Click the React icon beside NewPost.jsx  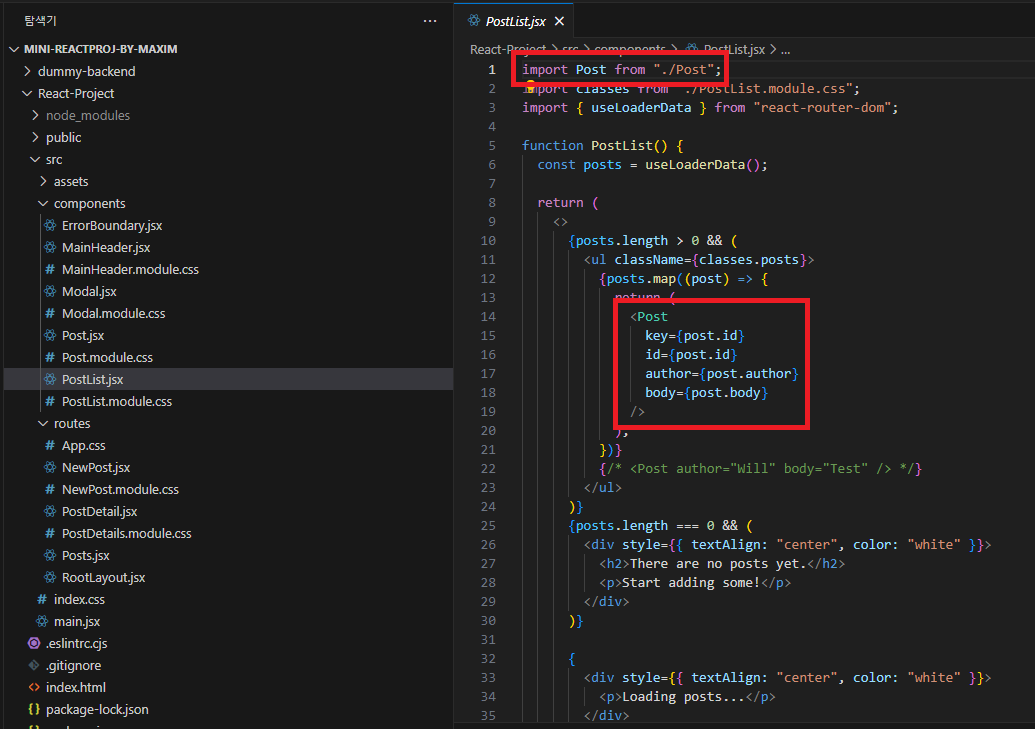[50, 467]
